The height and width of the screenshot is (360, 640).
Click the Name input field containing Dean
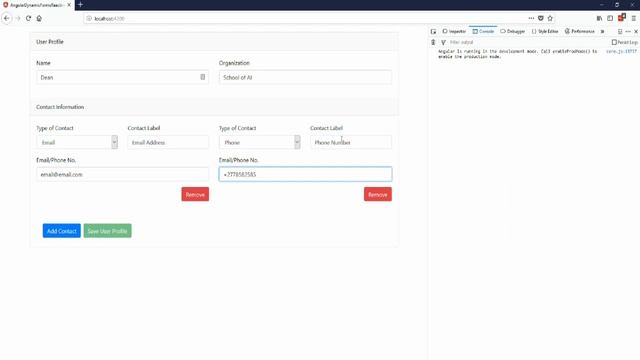click(122, 77)
